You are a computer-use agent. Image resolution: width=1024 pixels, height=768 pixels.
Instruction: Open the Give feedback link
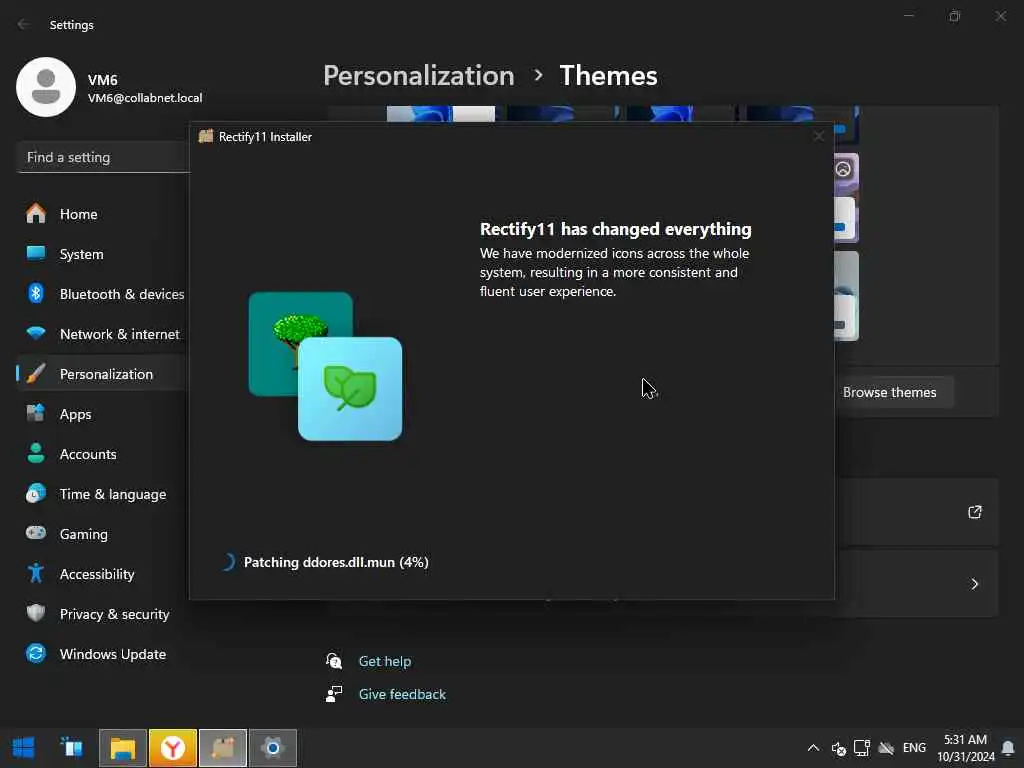(x=402, y=694)
